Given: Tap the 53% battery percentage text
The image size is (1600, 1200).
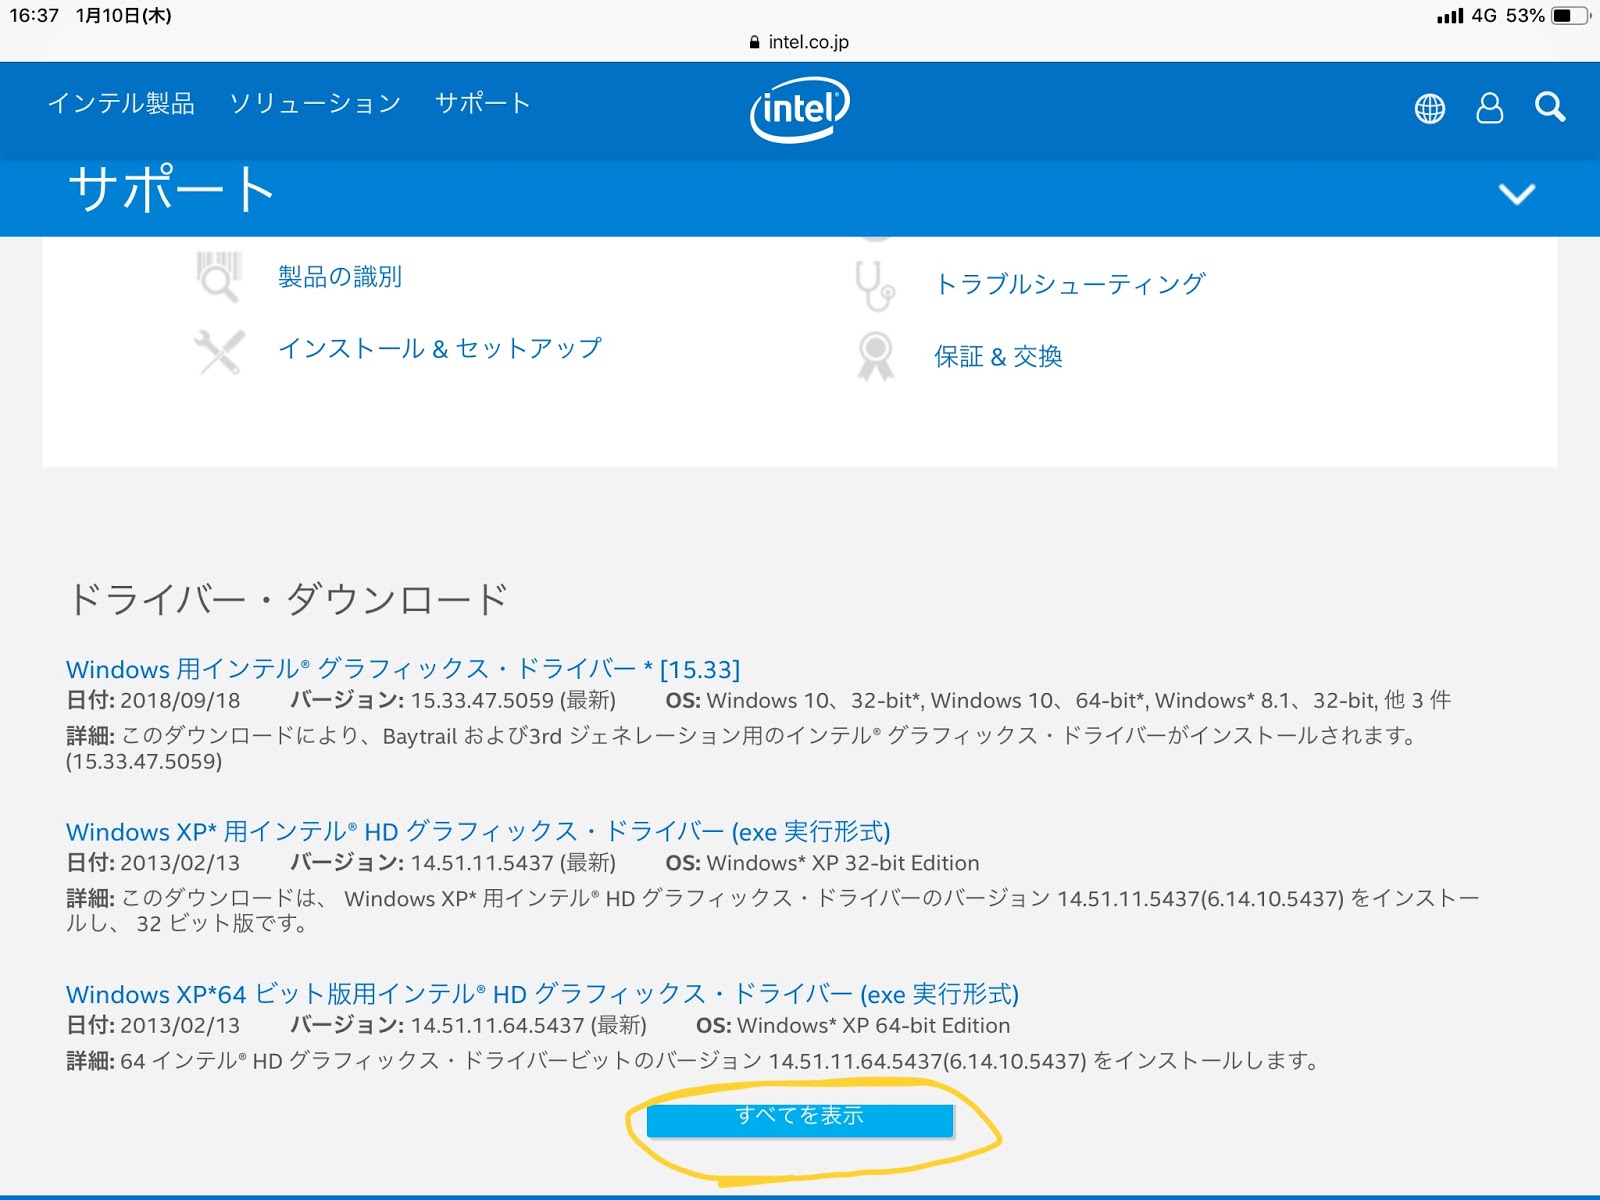Looking at the screenshot, I should 1525,16.
